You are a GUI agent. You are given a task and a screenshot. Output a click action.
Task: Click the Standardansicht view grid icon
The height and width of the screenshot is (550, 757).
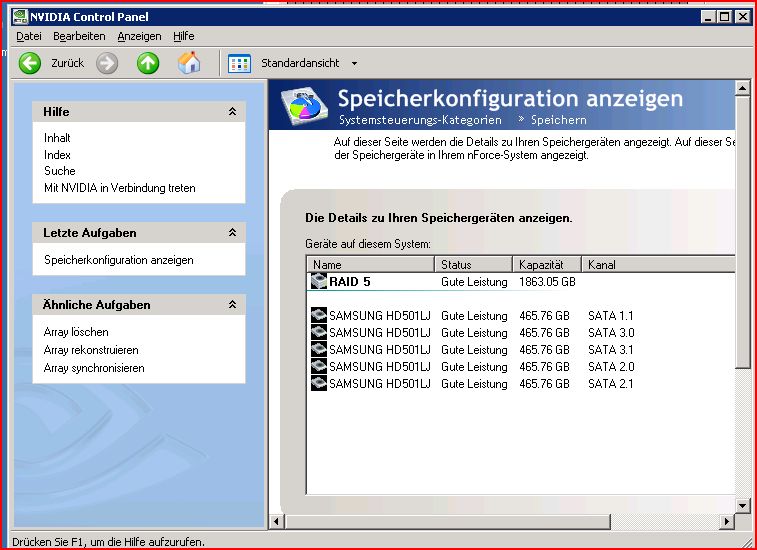click(239, 63)
